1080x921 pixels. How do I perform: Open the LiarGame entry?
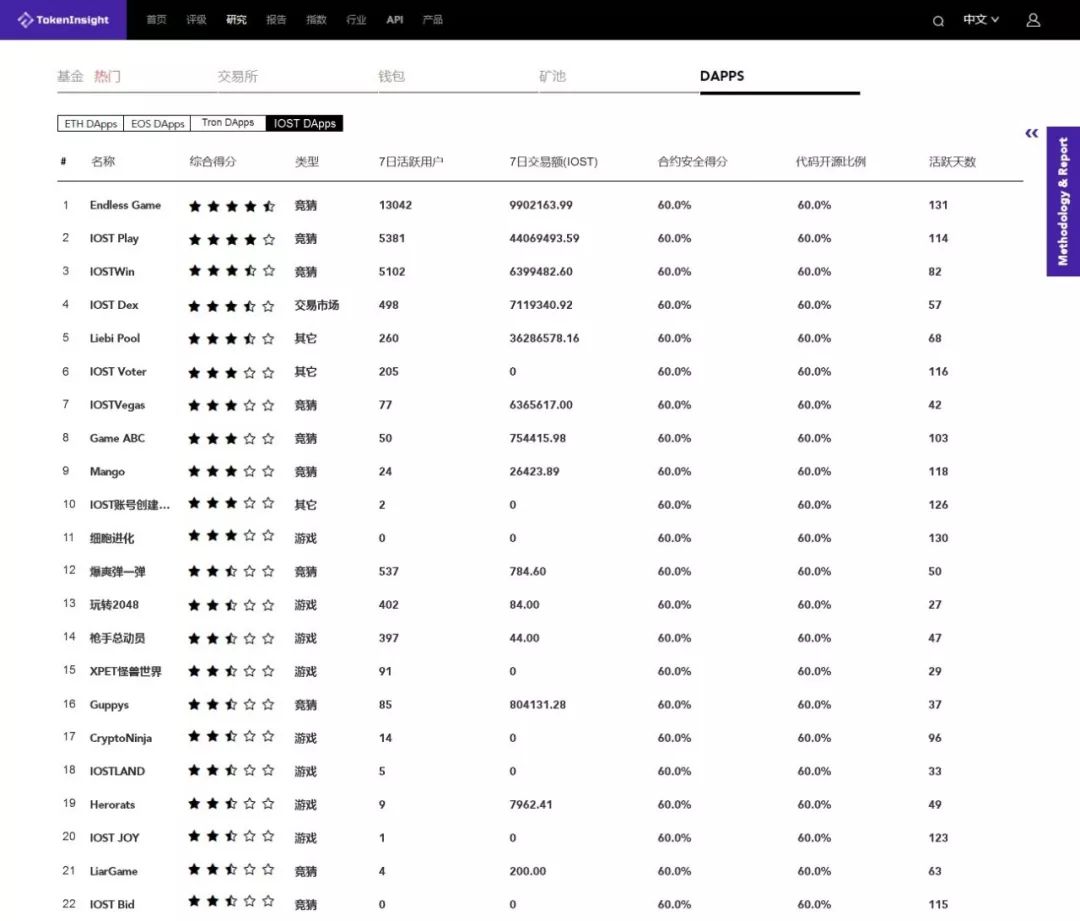(114, 871)
